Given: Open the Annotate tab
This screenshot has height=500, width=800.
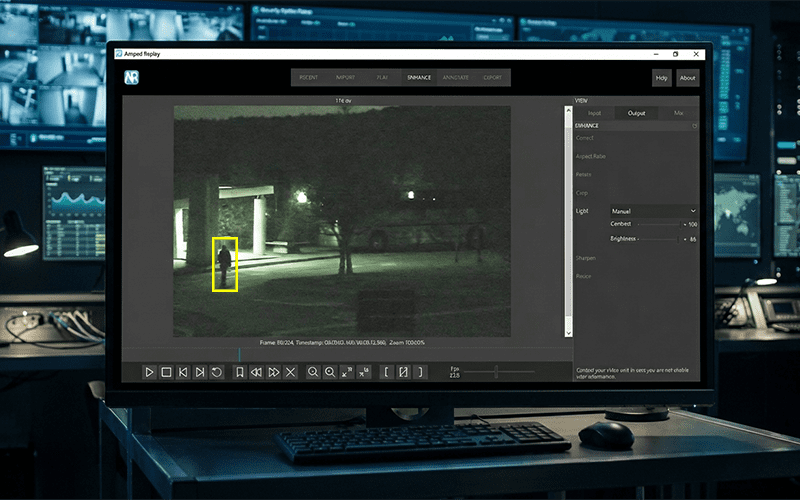Looking at the screenshot, I should click(456, 77).
